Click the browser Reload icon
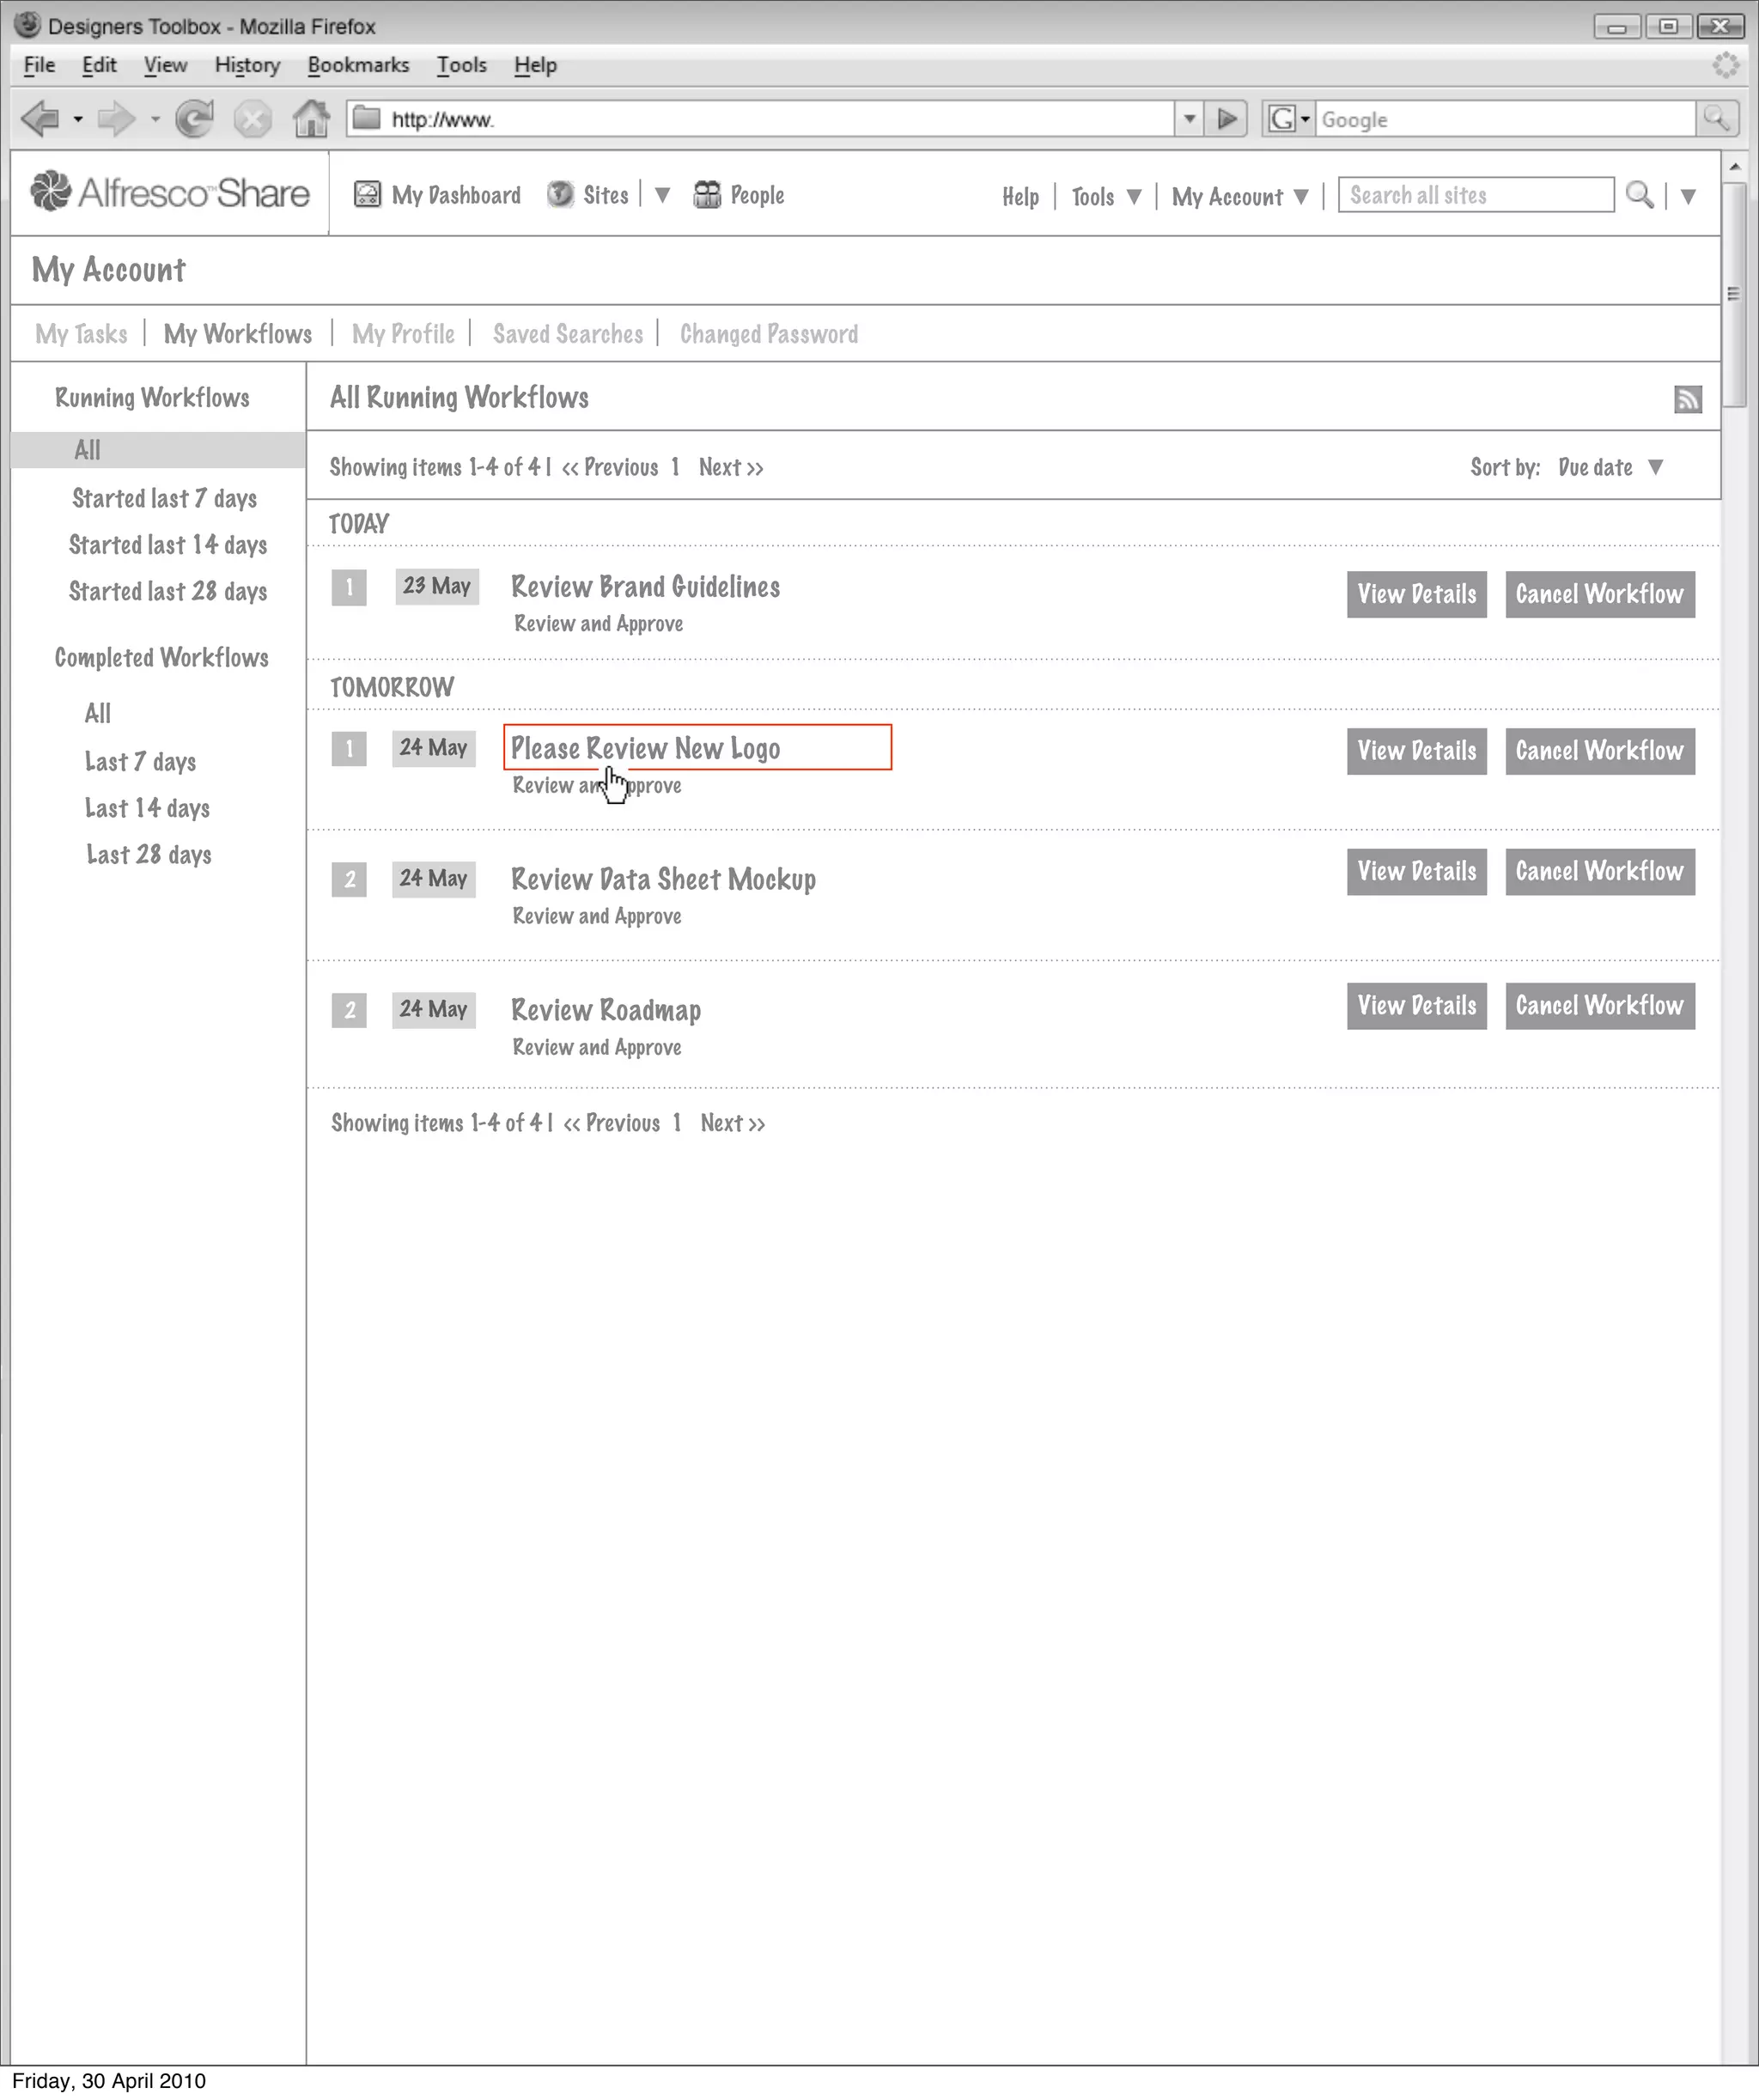The image size is (1759, 2100). (194, 119)
